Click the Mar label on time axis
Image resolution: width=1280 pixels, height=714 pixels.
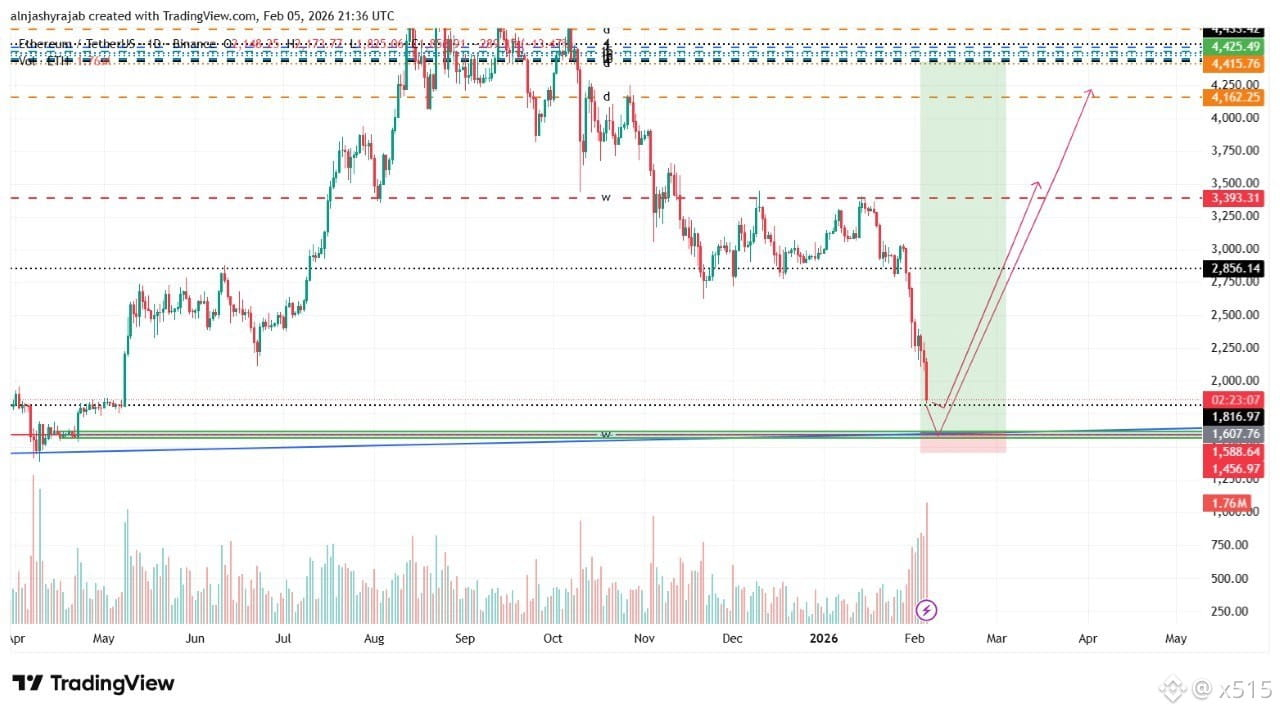997,638
